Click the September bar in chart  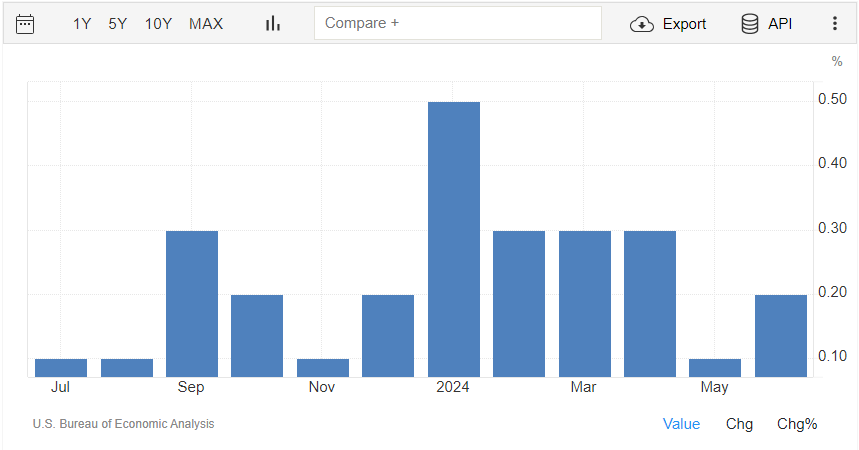pos(191,304)
